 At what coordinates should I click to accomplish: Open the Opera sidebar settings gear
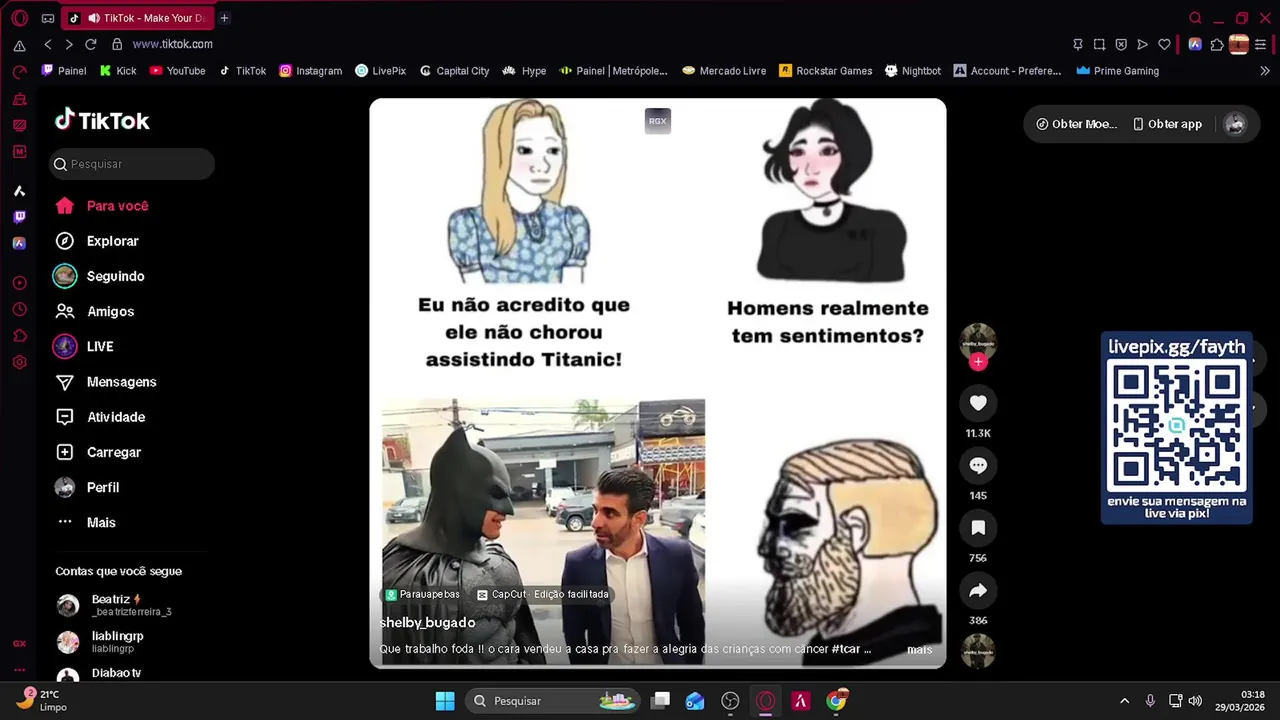[x=19, y=362]
